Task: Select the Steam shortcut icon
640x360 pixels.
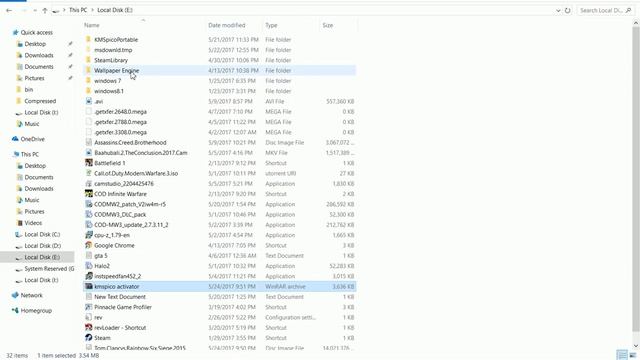Action: [89, 338]
